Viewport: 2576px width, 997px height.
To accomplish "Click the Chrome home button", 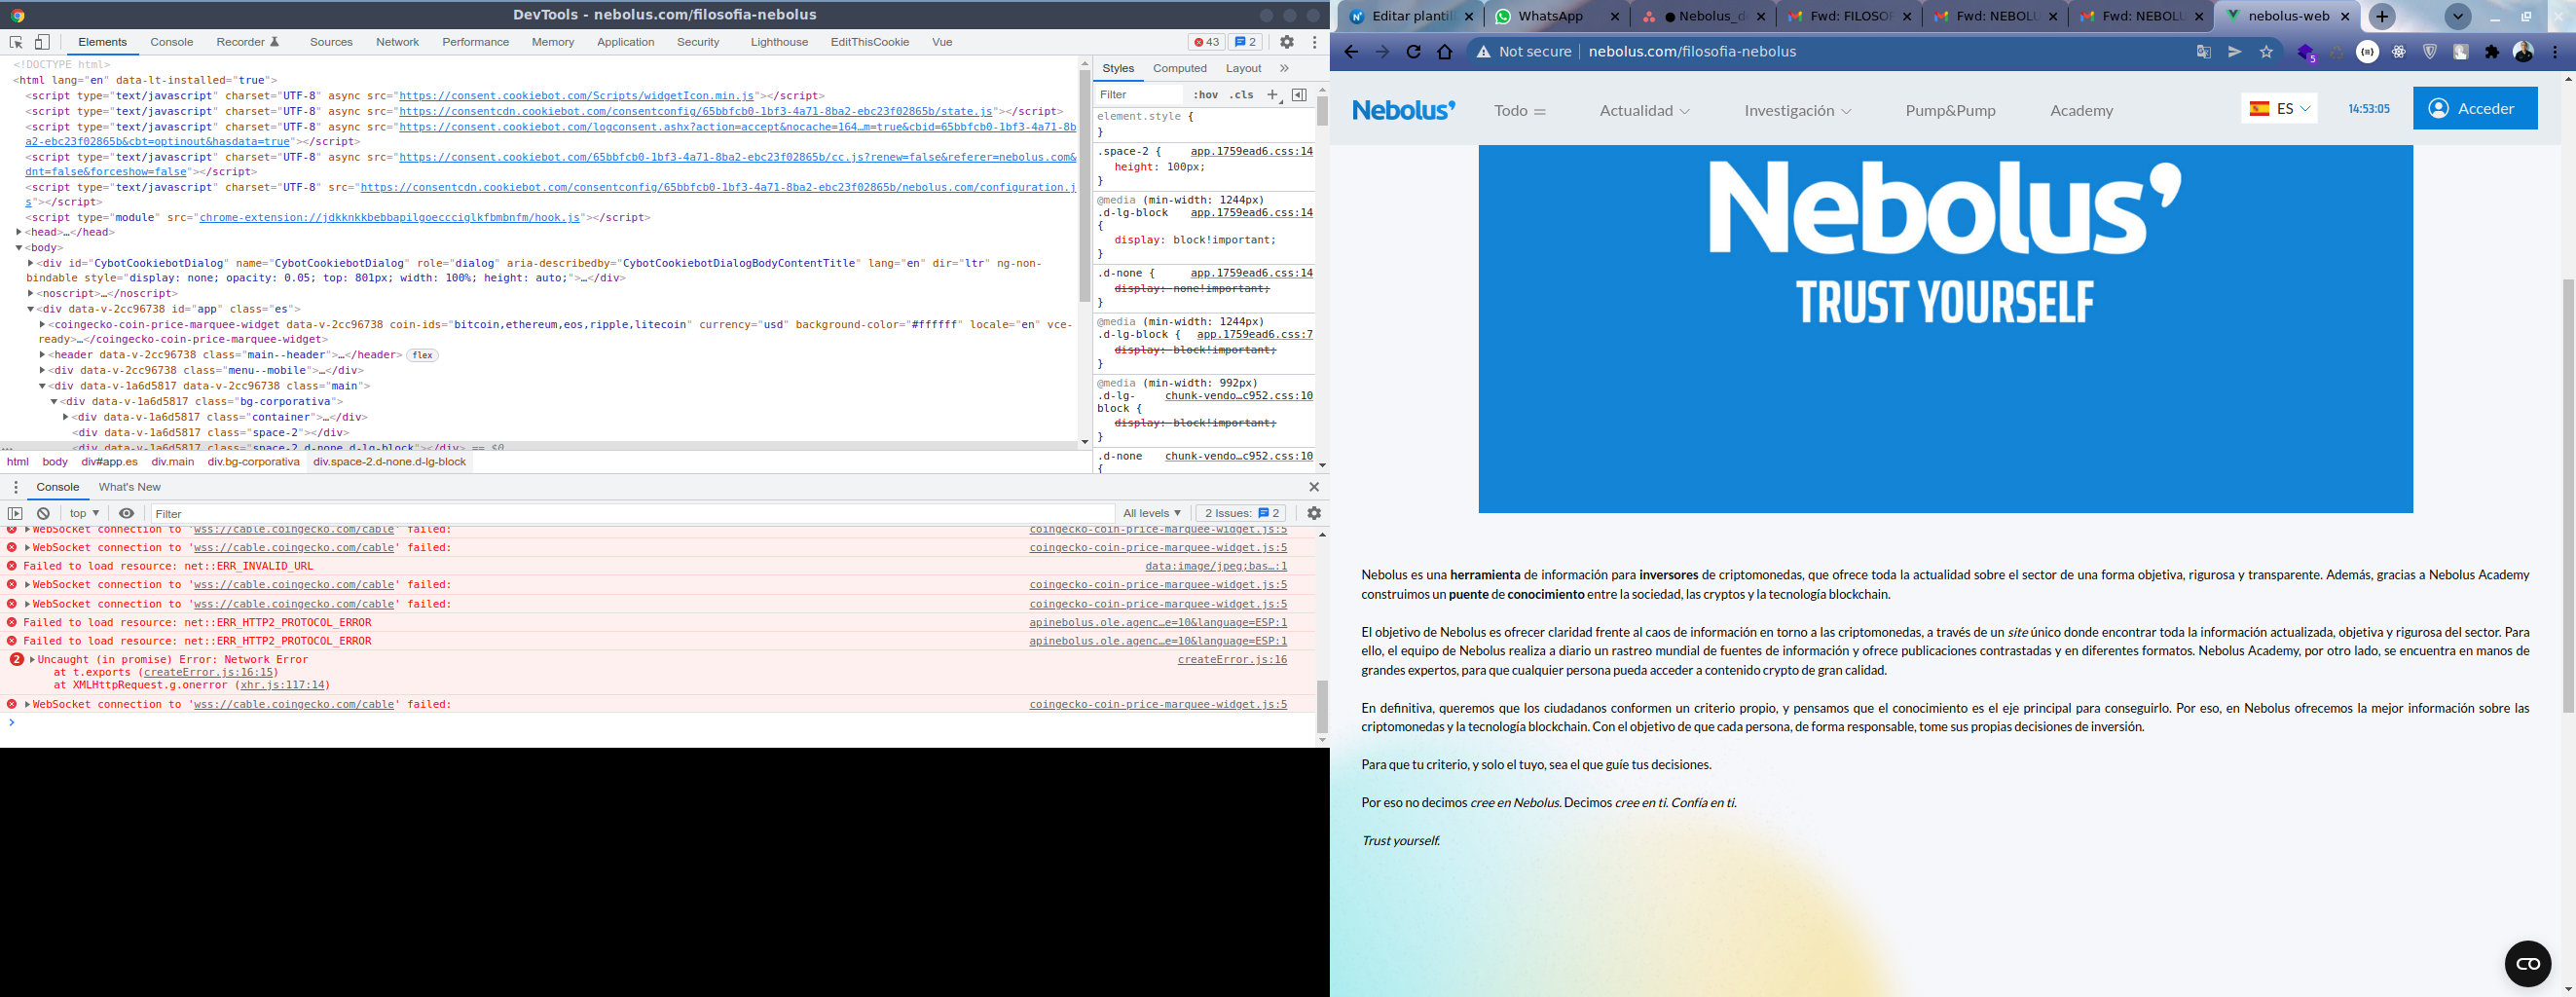I will (1444, 52).
